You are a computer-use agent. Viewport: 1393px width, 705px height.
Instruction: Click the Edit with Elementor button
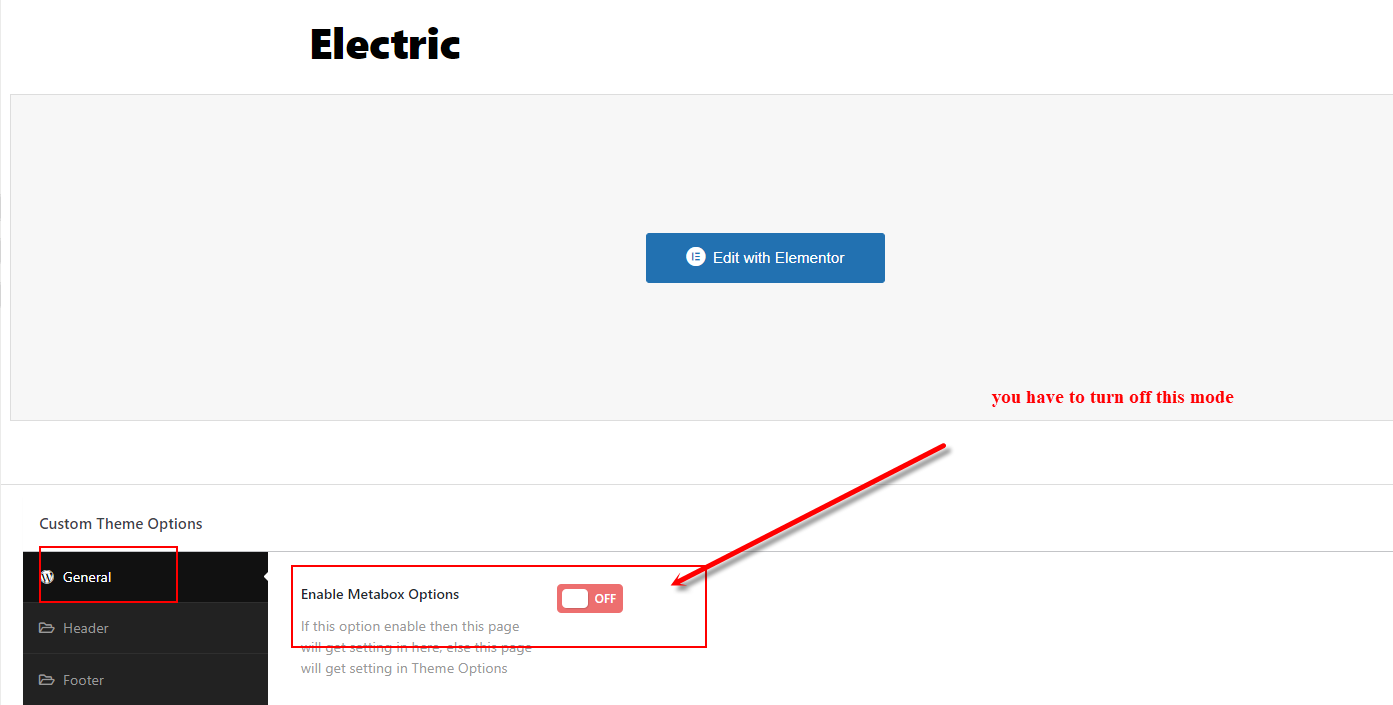765,258
